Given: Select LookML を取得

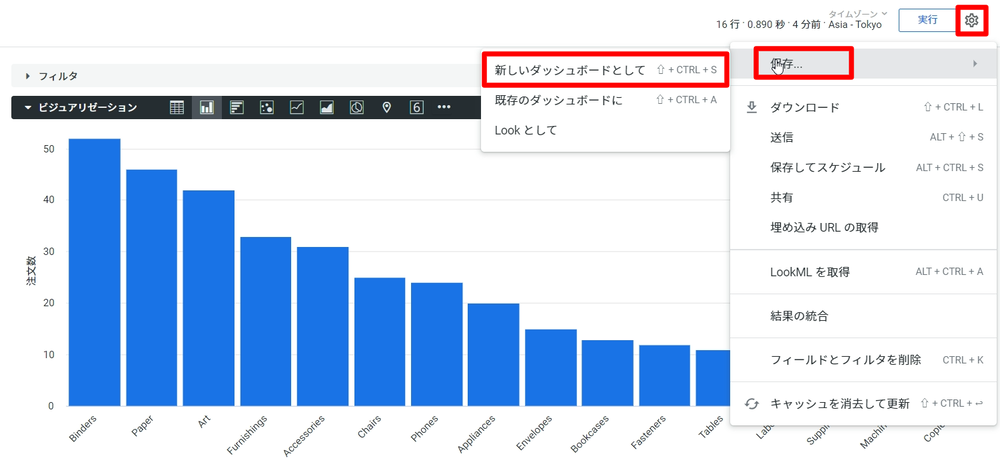Looking at the screenshot, I should pos(864,272).
